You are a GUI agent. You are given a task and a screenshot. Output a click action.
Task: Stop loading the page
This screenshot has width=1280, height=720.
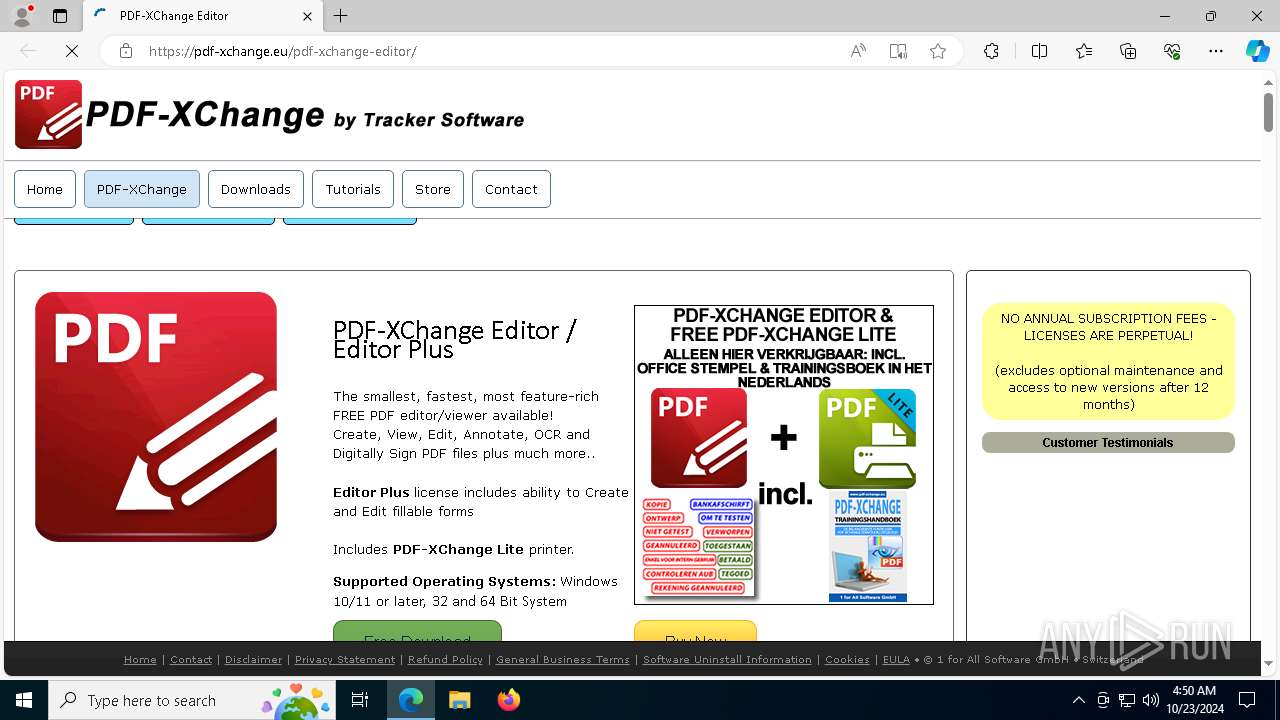pyautogui.click(x=72, y=51)
